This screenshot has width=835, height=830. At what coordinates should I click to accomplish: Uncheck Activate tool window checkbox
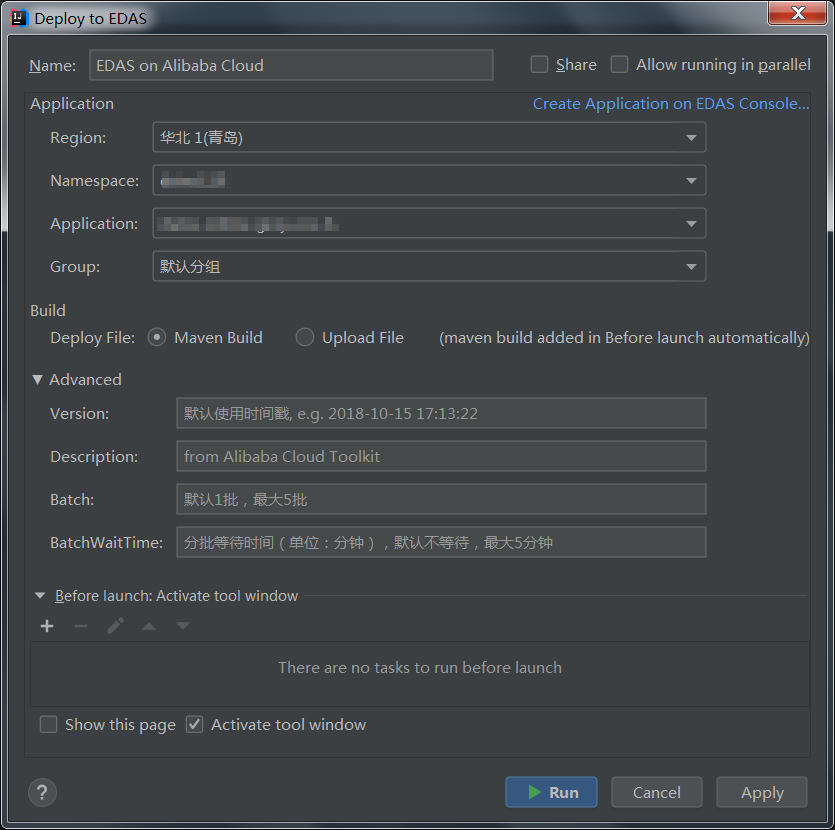[x=194, y=724]
